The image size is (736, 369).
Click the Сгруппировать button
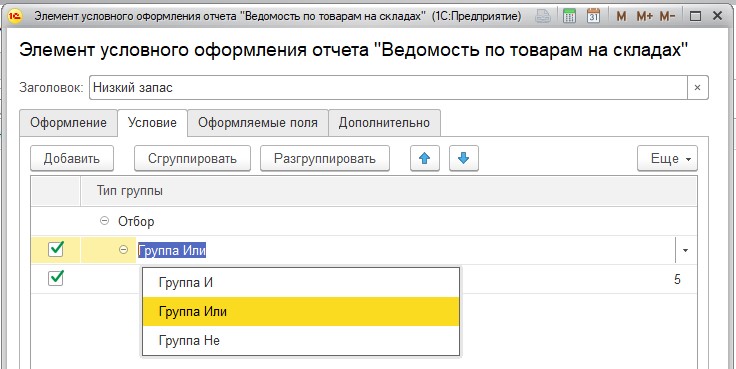click(x=192, y=158)
